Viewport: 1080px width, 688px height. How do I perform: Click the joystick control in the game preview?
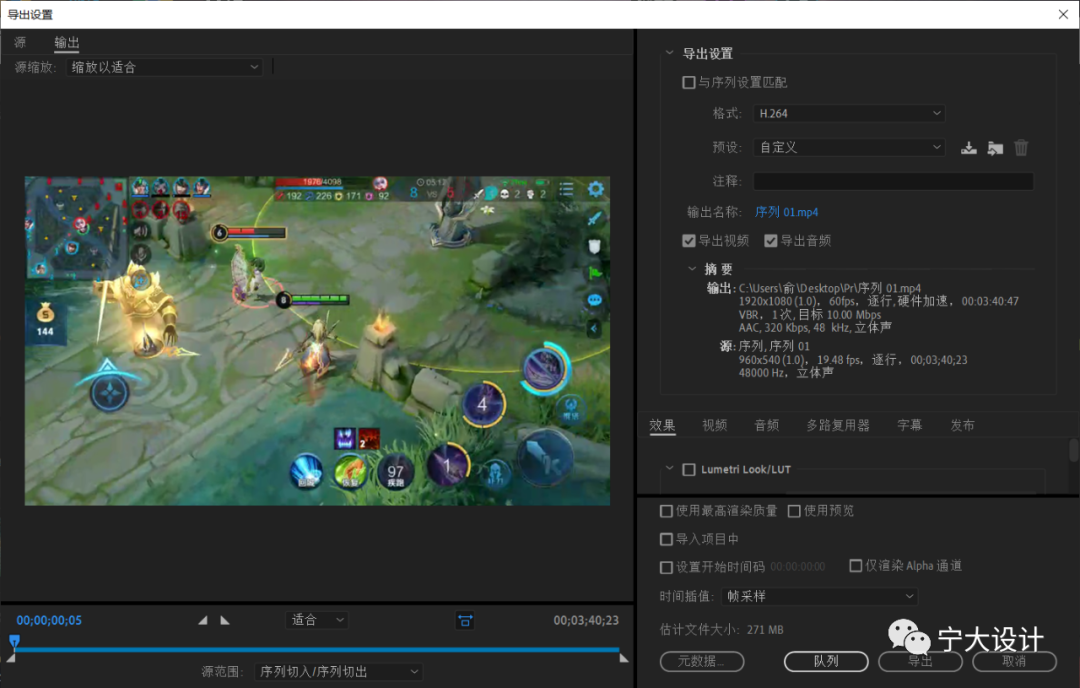click(x=110, y=393)
